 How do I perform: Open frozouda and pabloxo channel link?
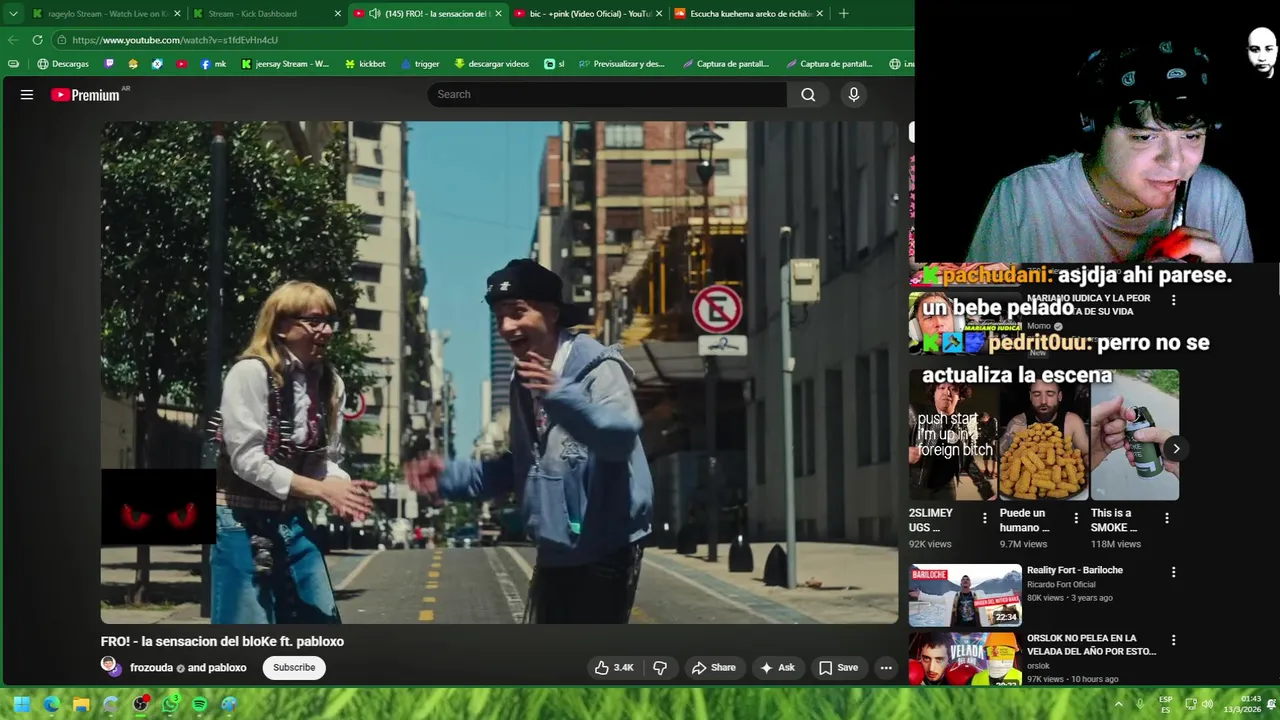point(188,668)
